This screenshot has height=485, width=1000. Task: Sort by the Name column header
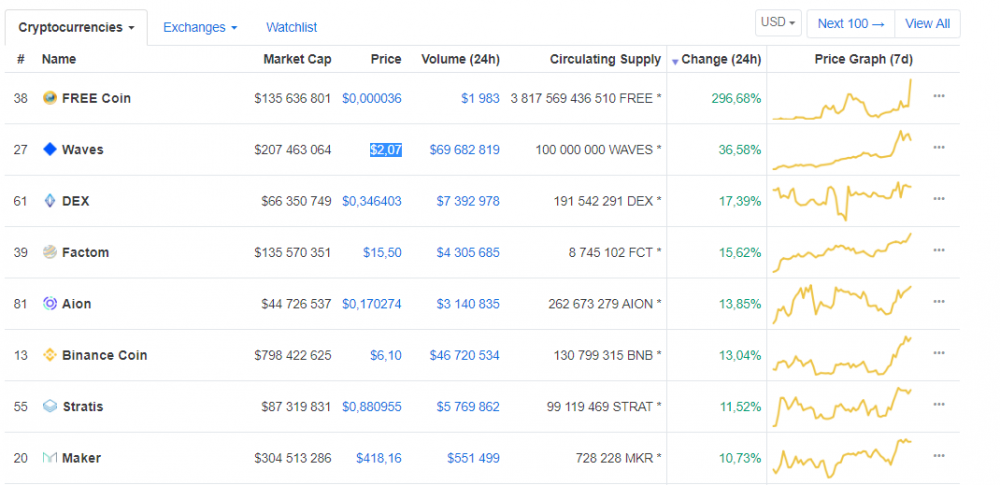[59, 59]
